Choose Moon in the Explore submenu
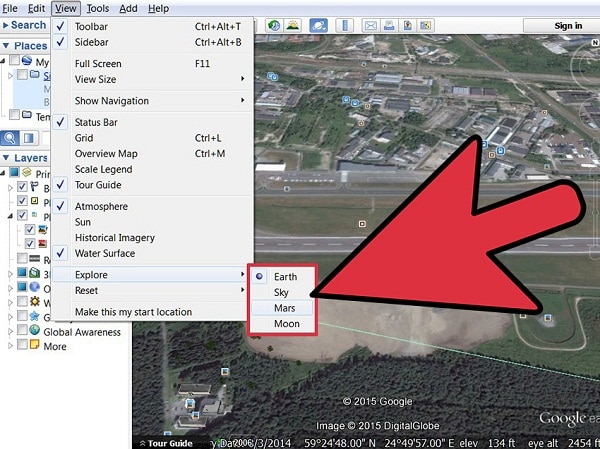This screenshot has height=449, width=600. pyautogui.click(x=283, y=324)
